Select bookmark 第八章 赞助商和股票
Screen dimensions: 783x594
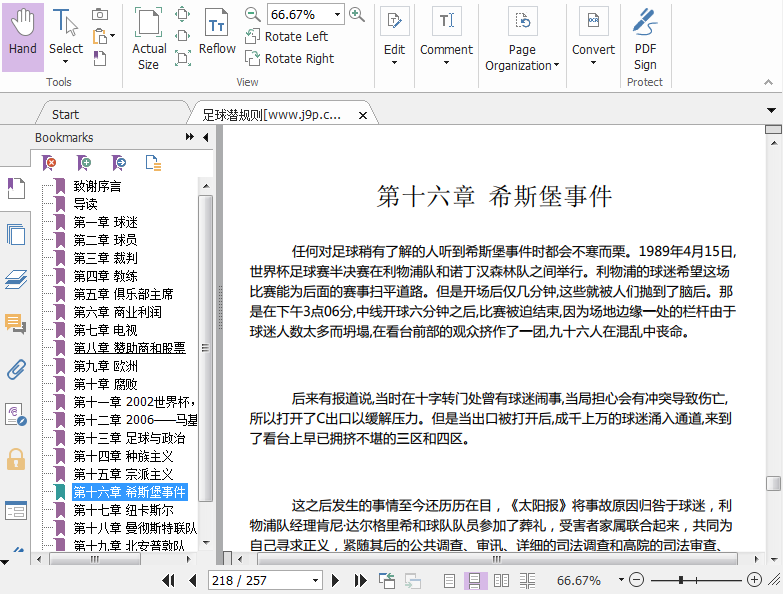129,348
